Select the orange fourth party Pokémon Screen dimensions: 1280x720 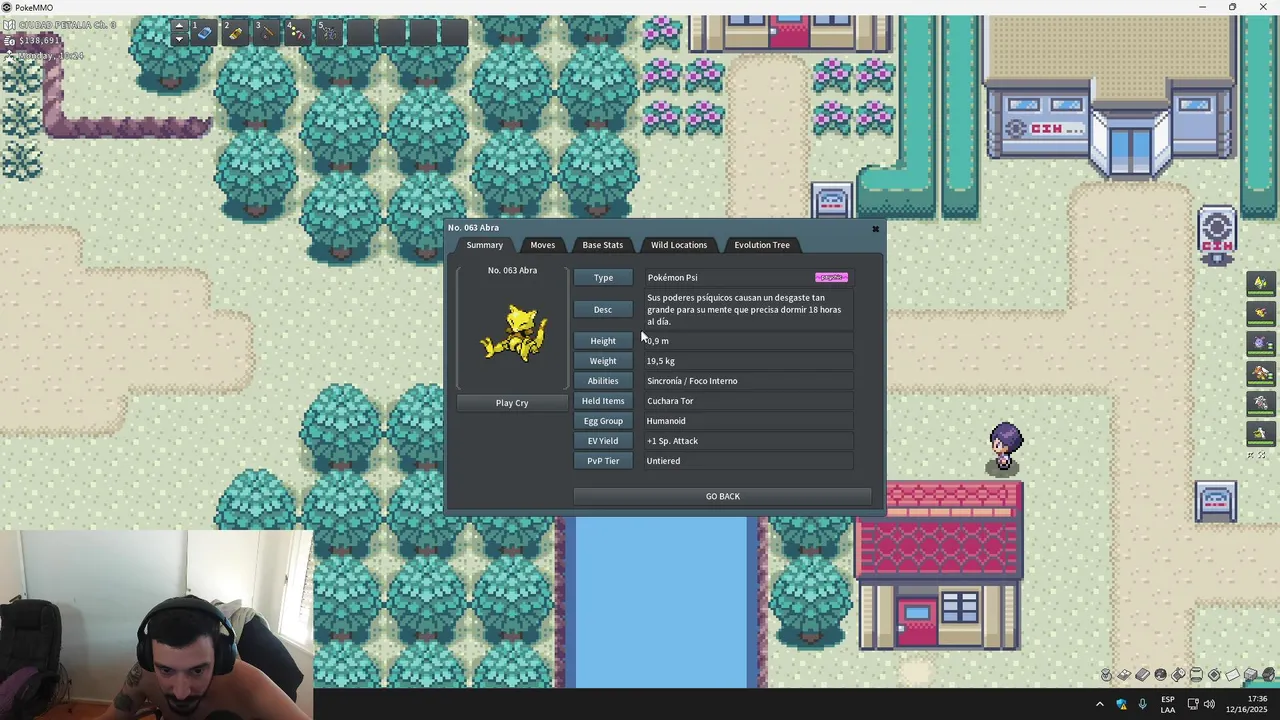1260,373
